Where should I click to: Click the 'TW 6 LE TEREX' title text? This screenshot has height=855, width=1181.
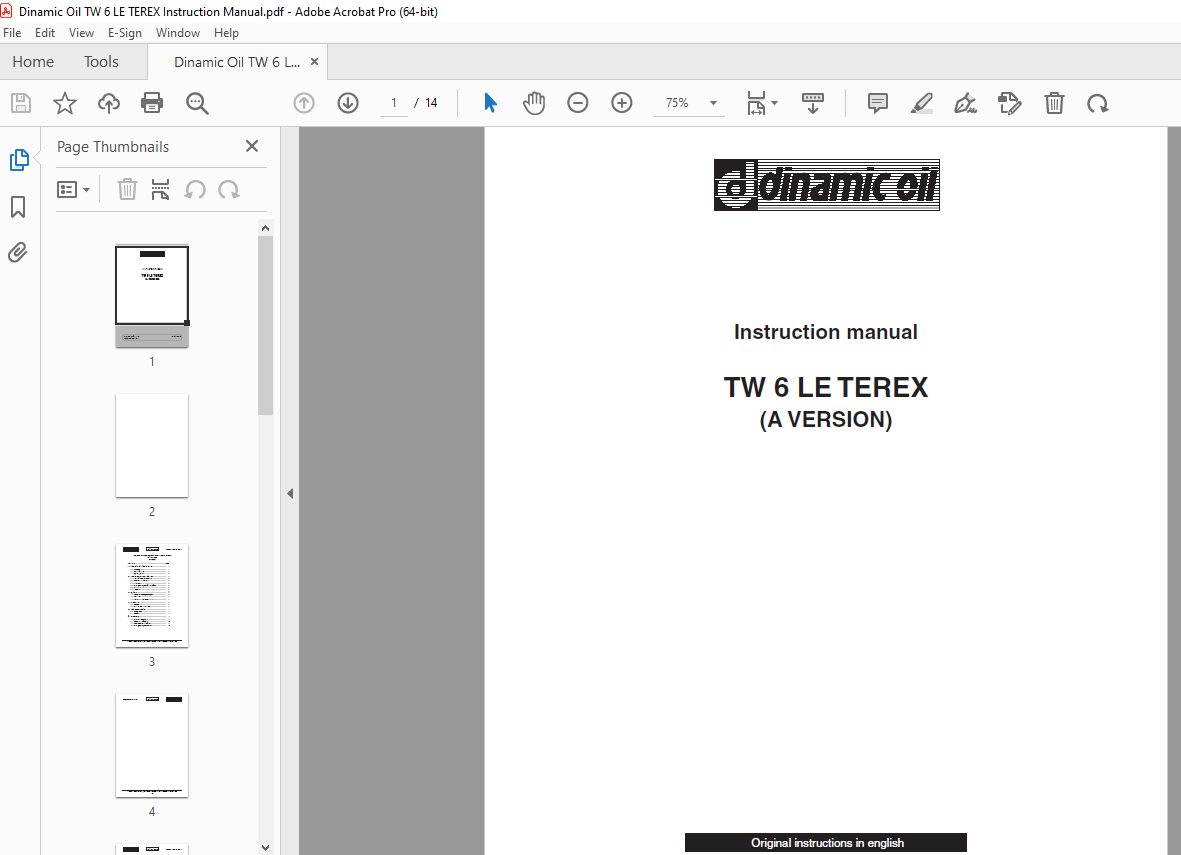point(825,387)
